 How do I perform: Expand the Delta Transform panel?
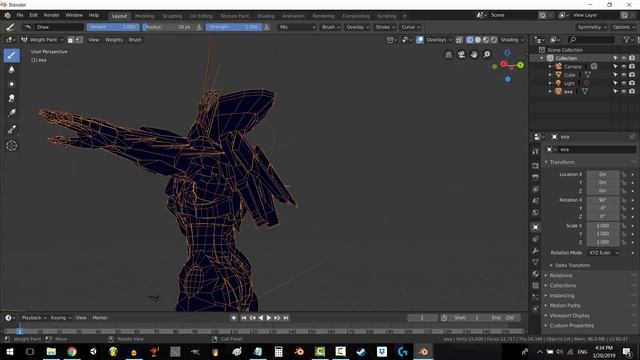tap(572, 265)
